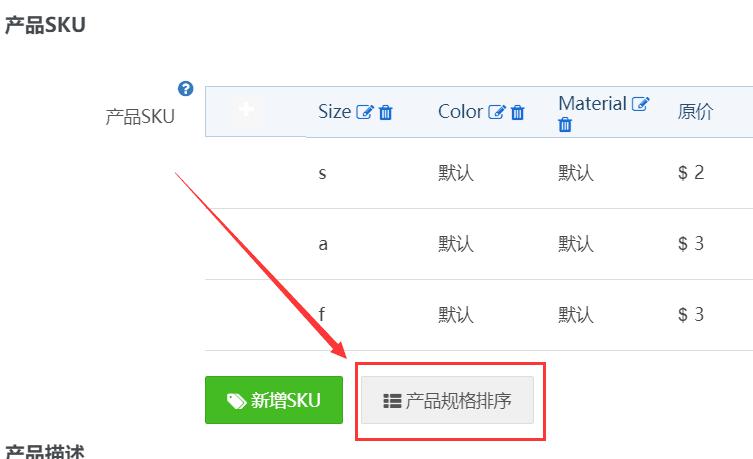Select the size value f cell
This screenshot has height=459, width=753.
point(322,314)
